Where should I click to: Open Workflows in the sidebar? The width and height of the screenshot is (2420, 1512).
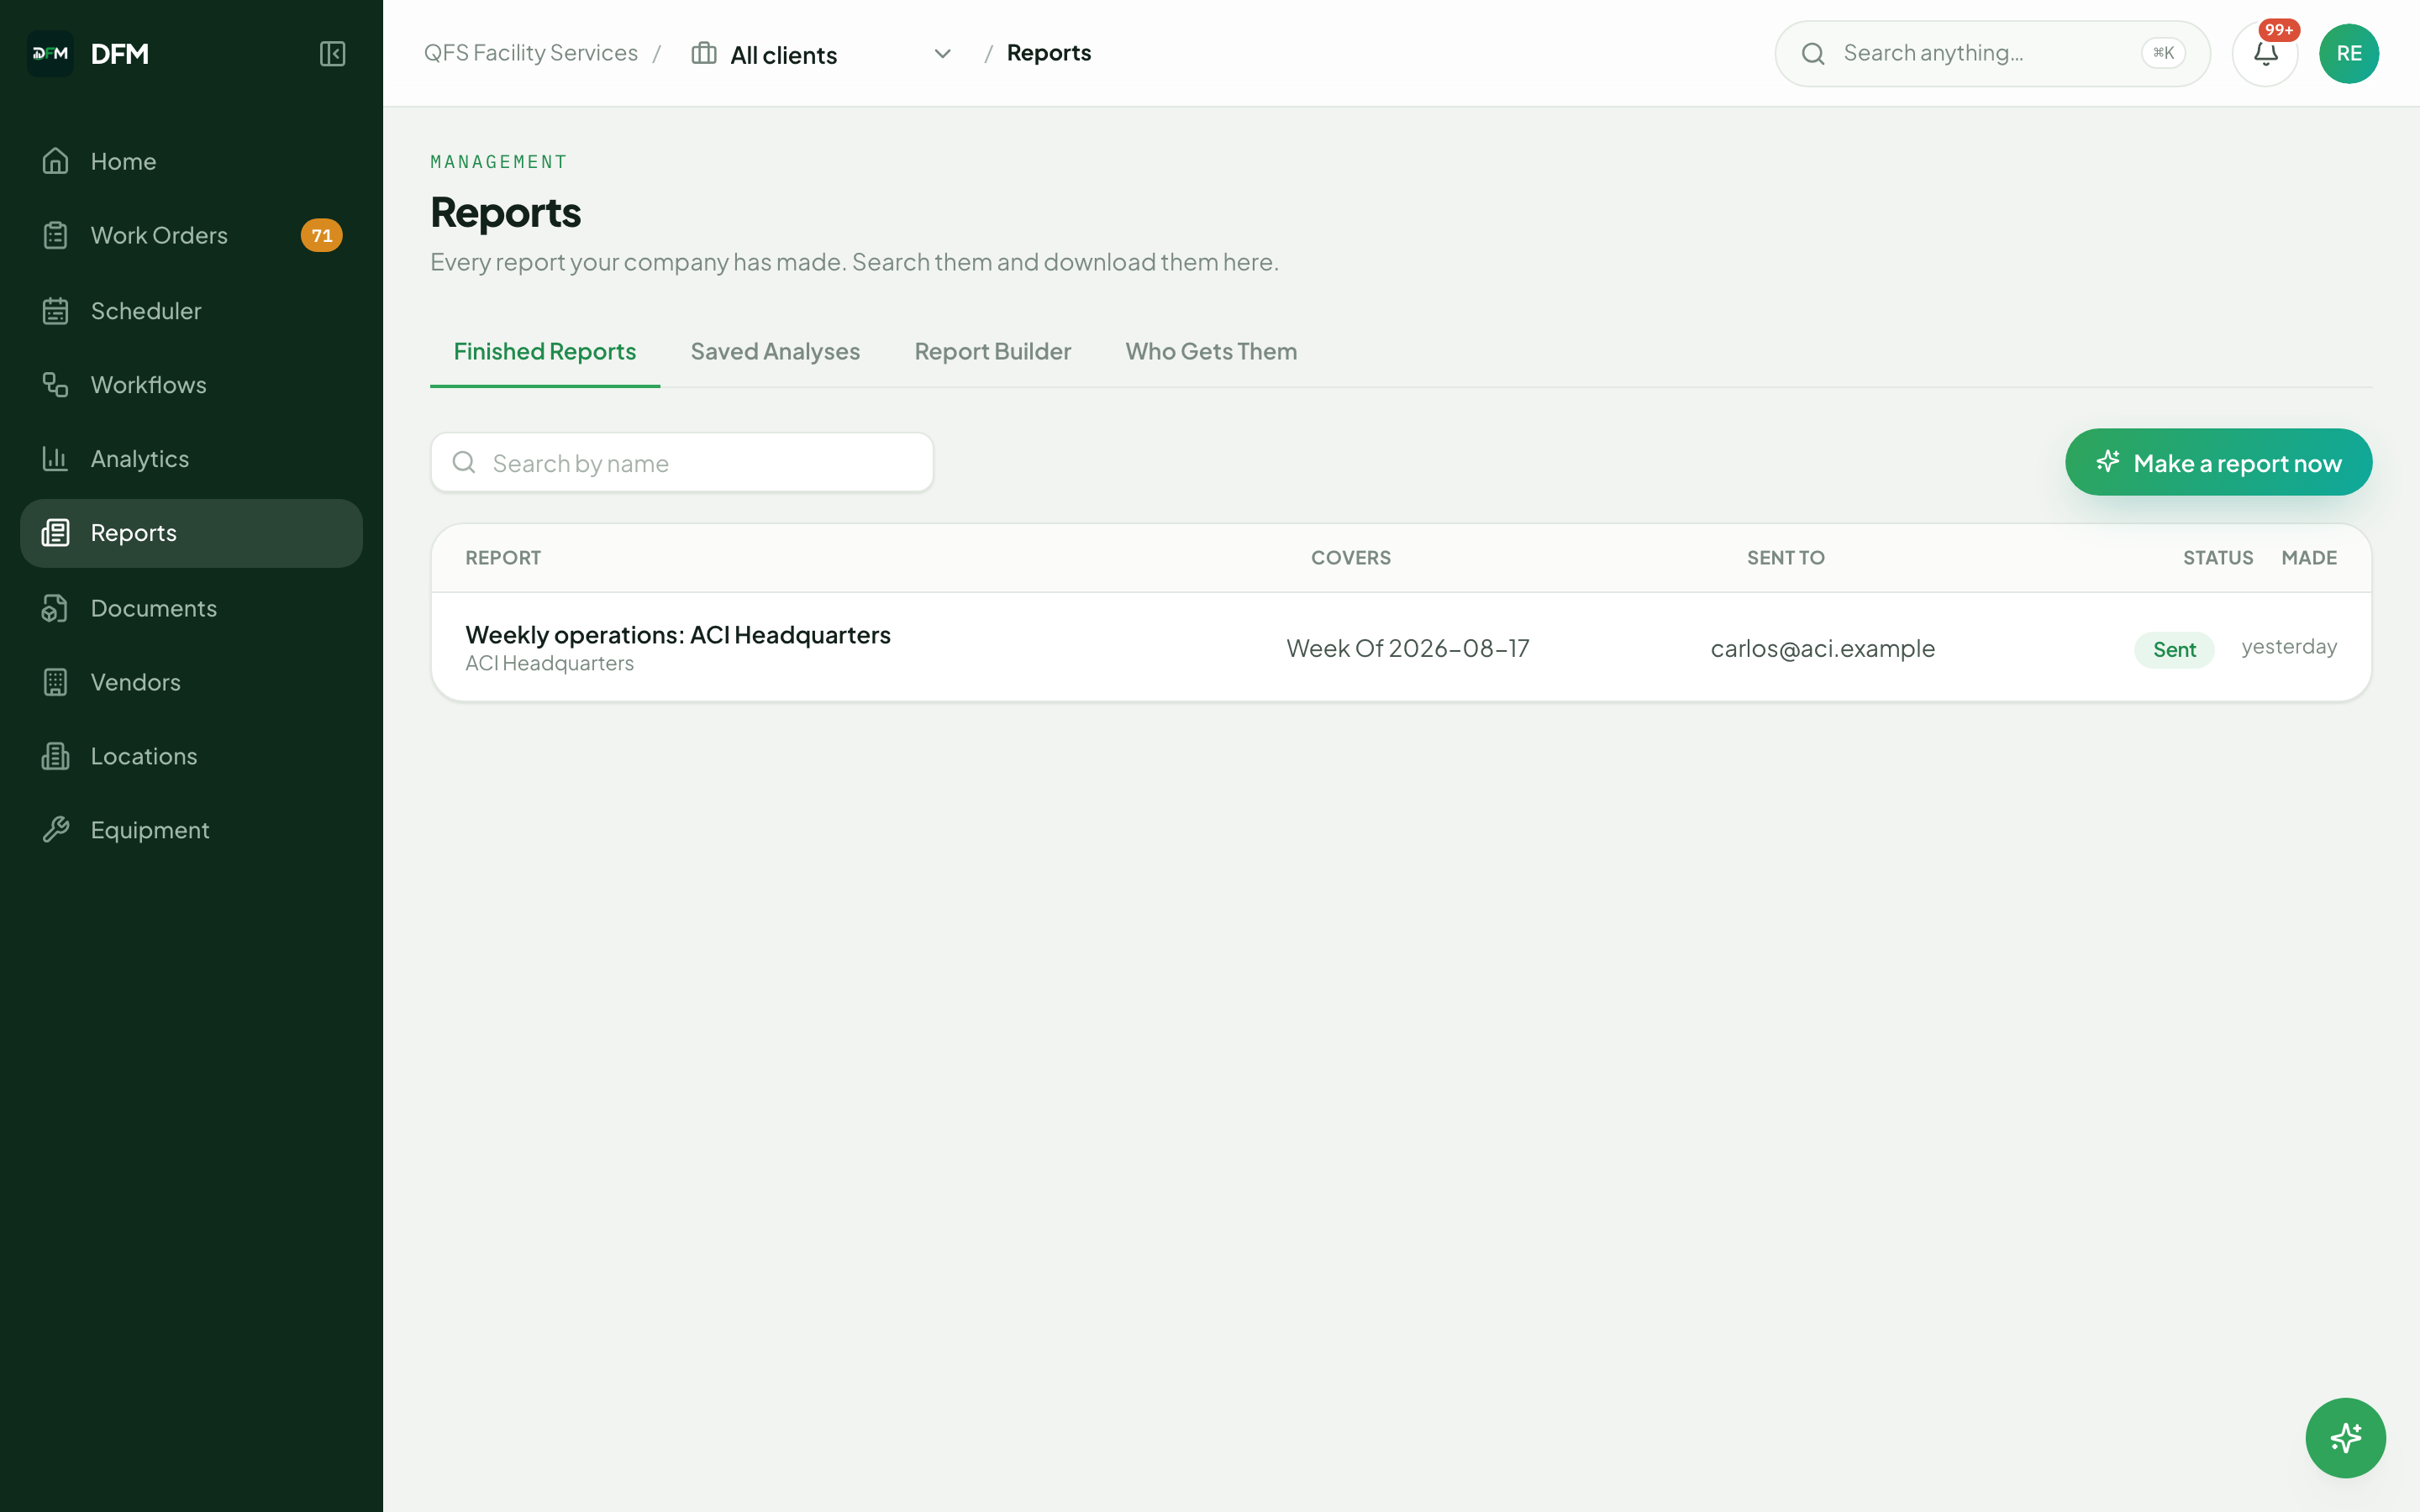(191, 385)
